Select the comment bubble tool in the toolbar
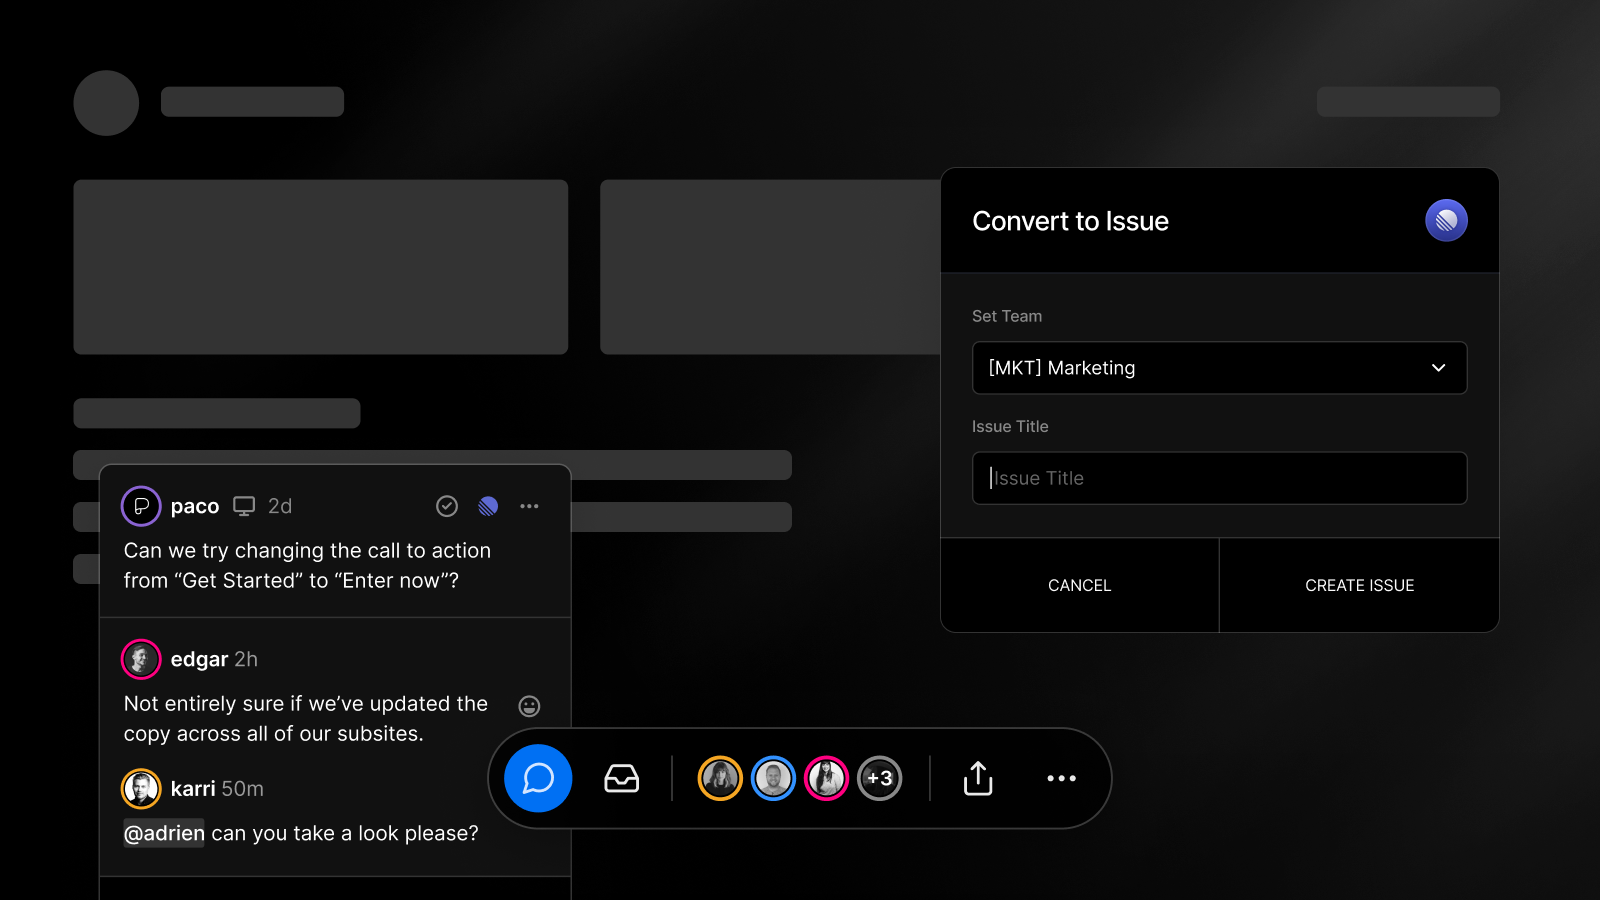 click(x=537, y=778)
